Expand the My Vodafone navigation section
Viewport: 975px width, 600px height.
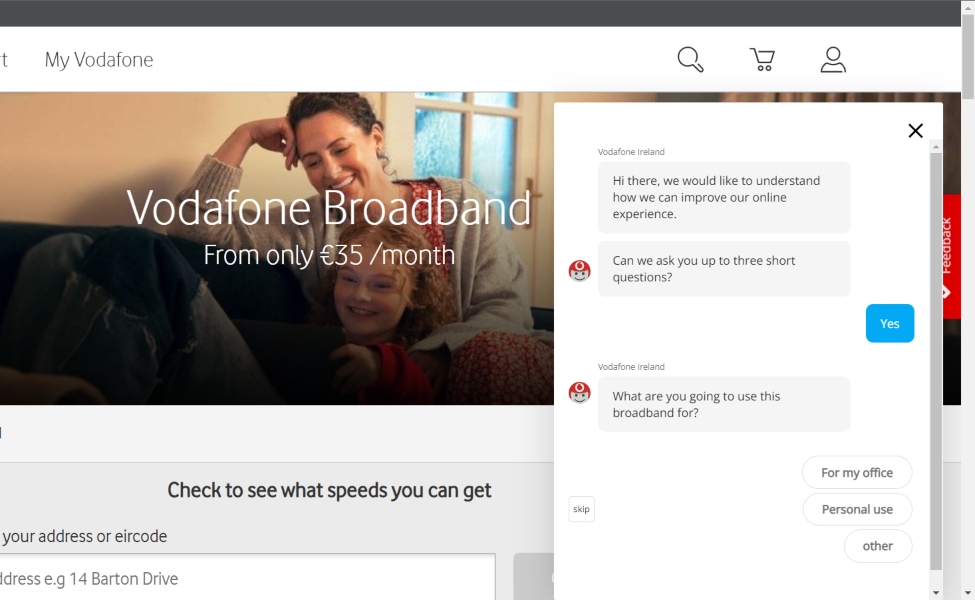tap(98, 60)
